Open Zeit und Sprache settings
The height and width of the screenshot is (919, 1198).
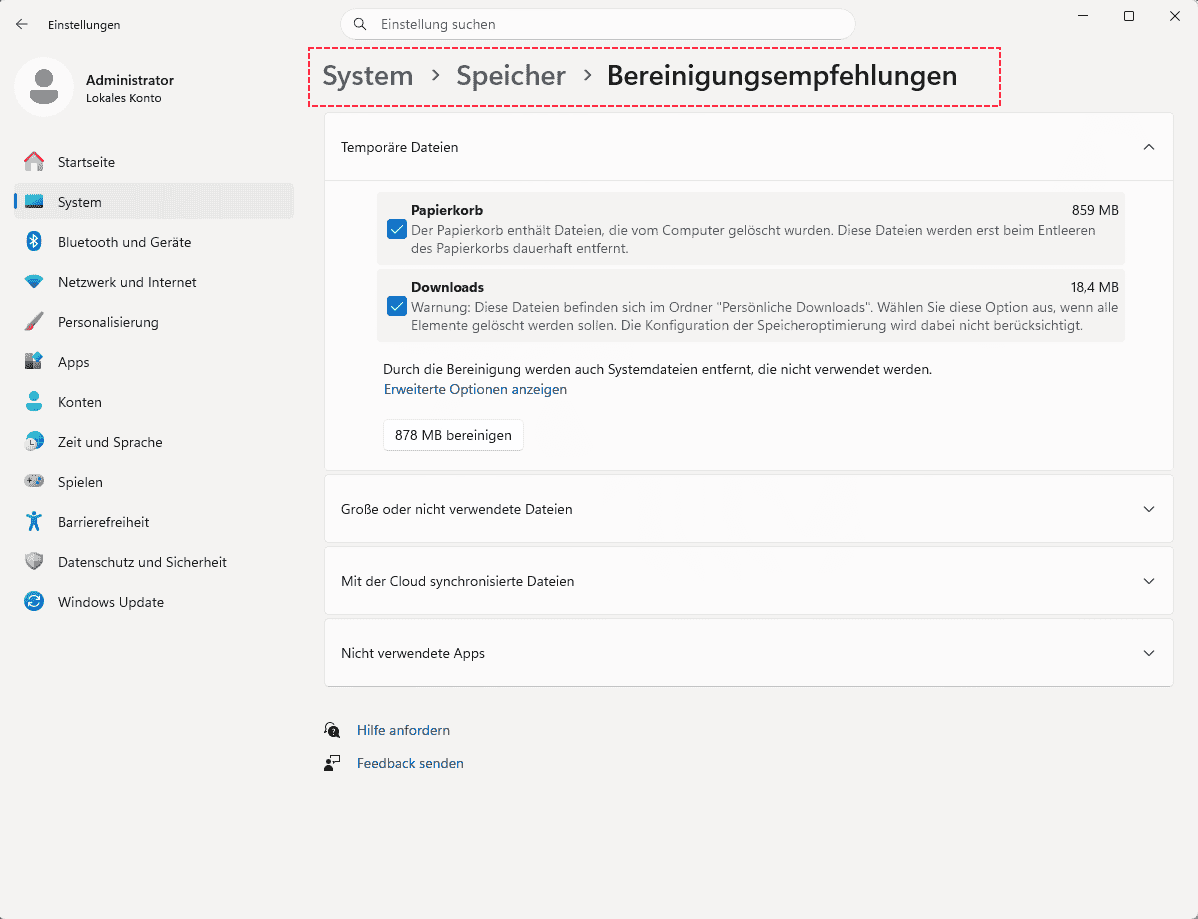click(154, 442)
